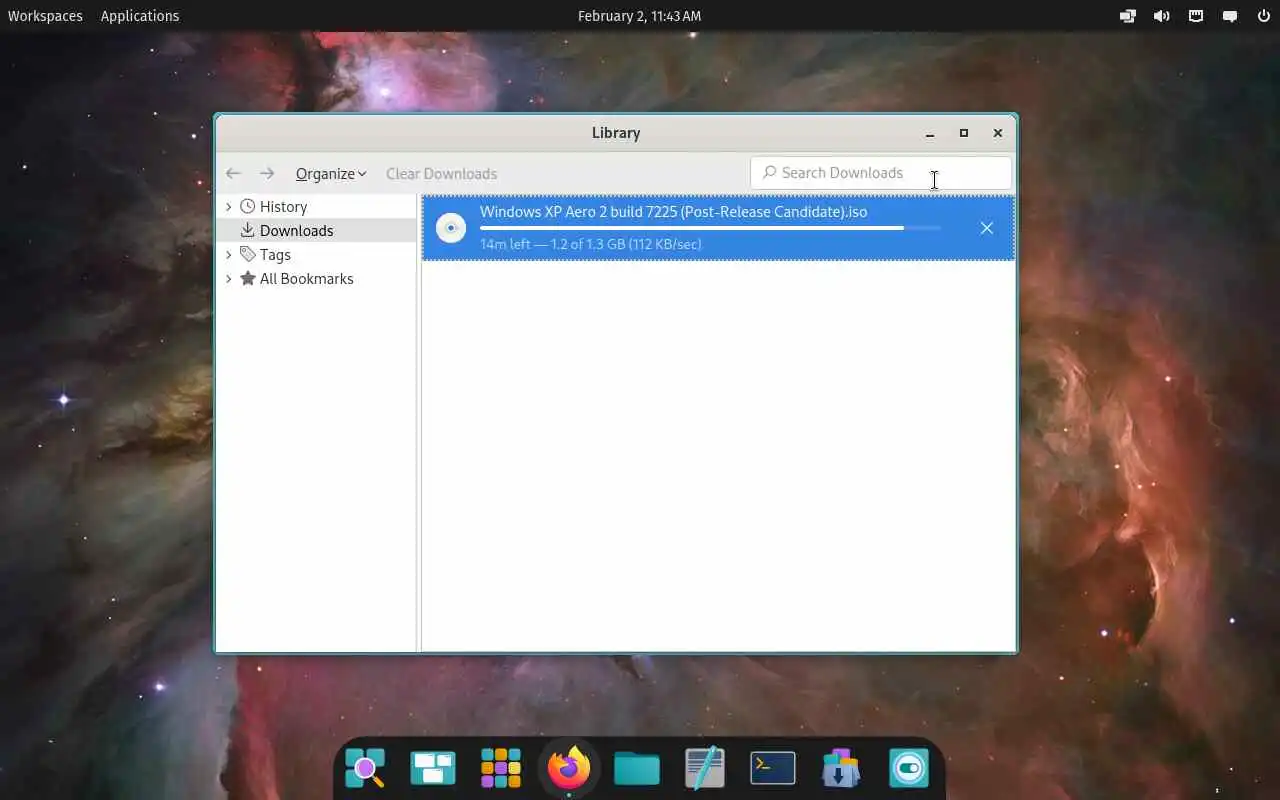Click the star icon beside All Bookmarks
Screen dimensions: 1280x800
pos(247,278)
